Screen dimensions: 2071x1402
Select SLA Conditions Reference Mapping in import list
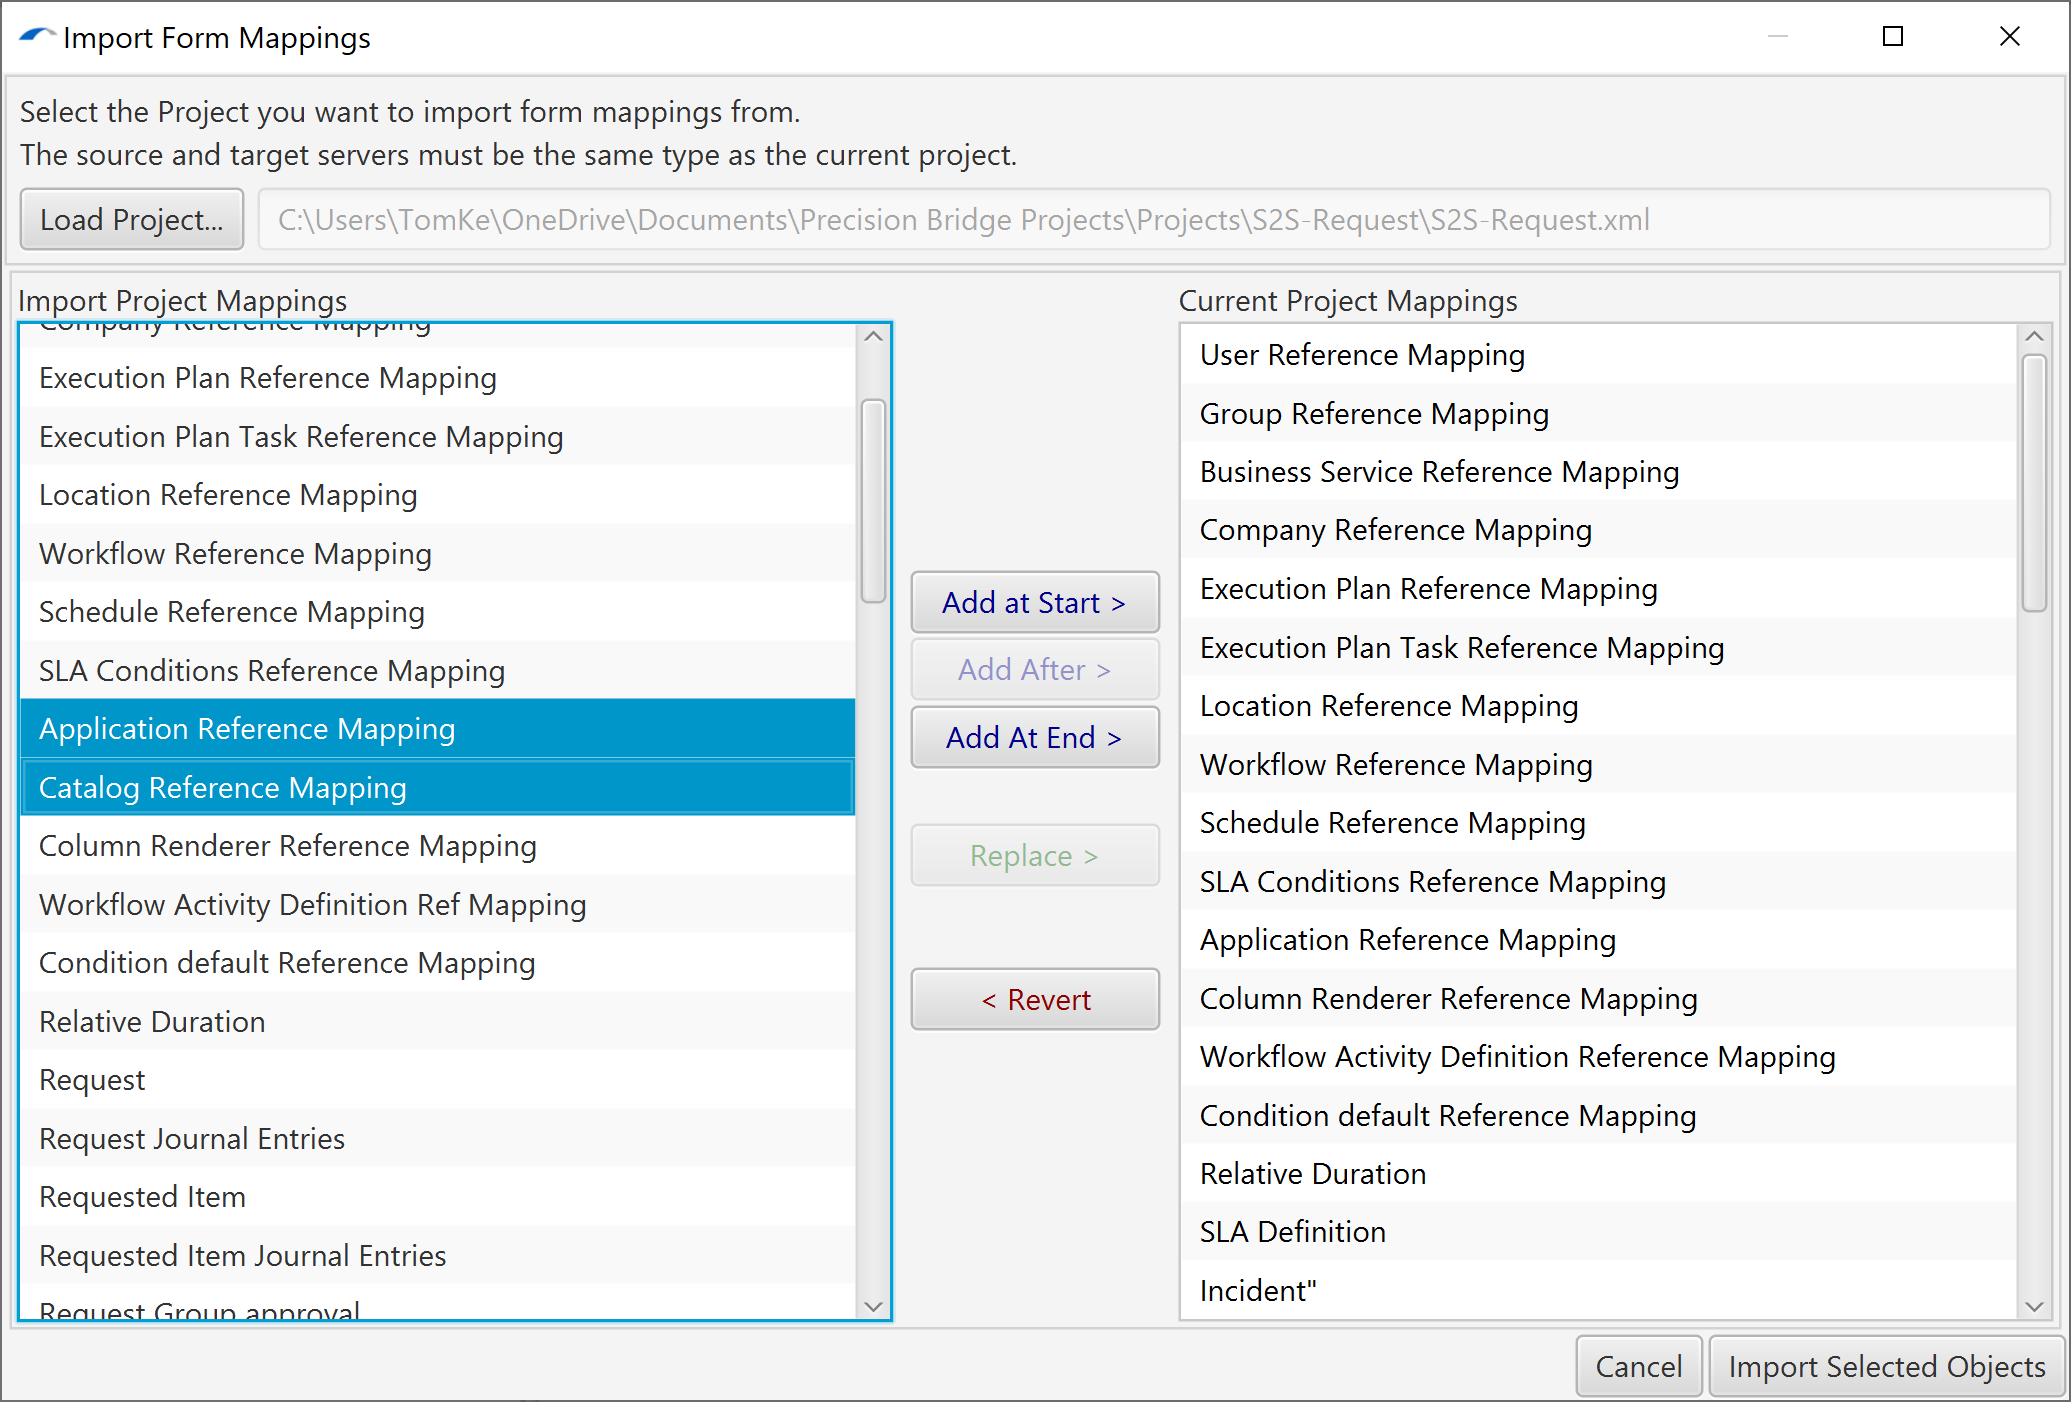(x=438, y=671)
